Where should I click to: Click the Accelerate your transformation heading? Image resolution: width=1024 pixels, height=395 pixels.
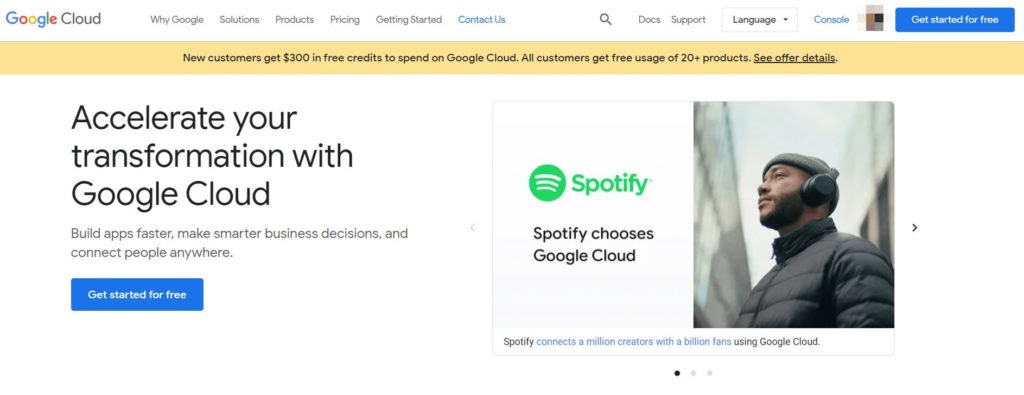point(212,155)
